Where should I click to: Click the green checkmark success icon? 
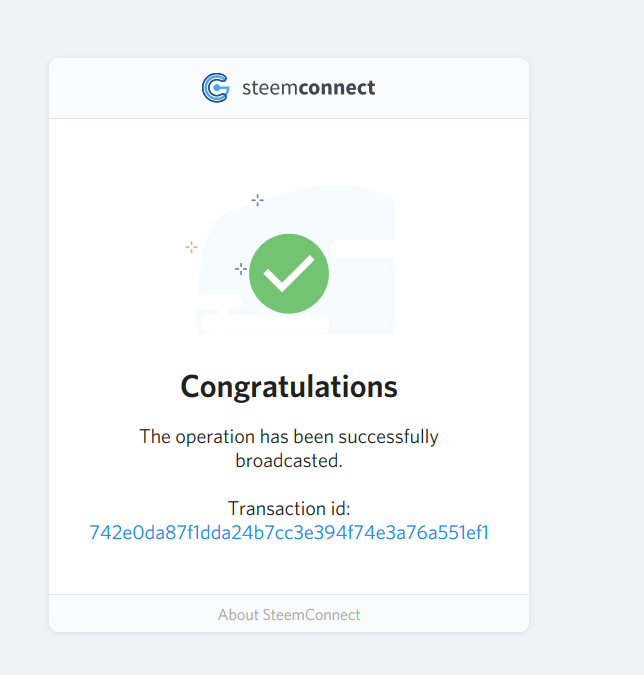point(289,273)
